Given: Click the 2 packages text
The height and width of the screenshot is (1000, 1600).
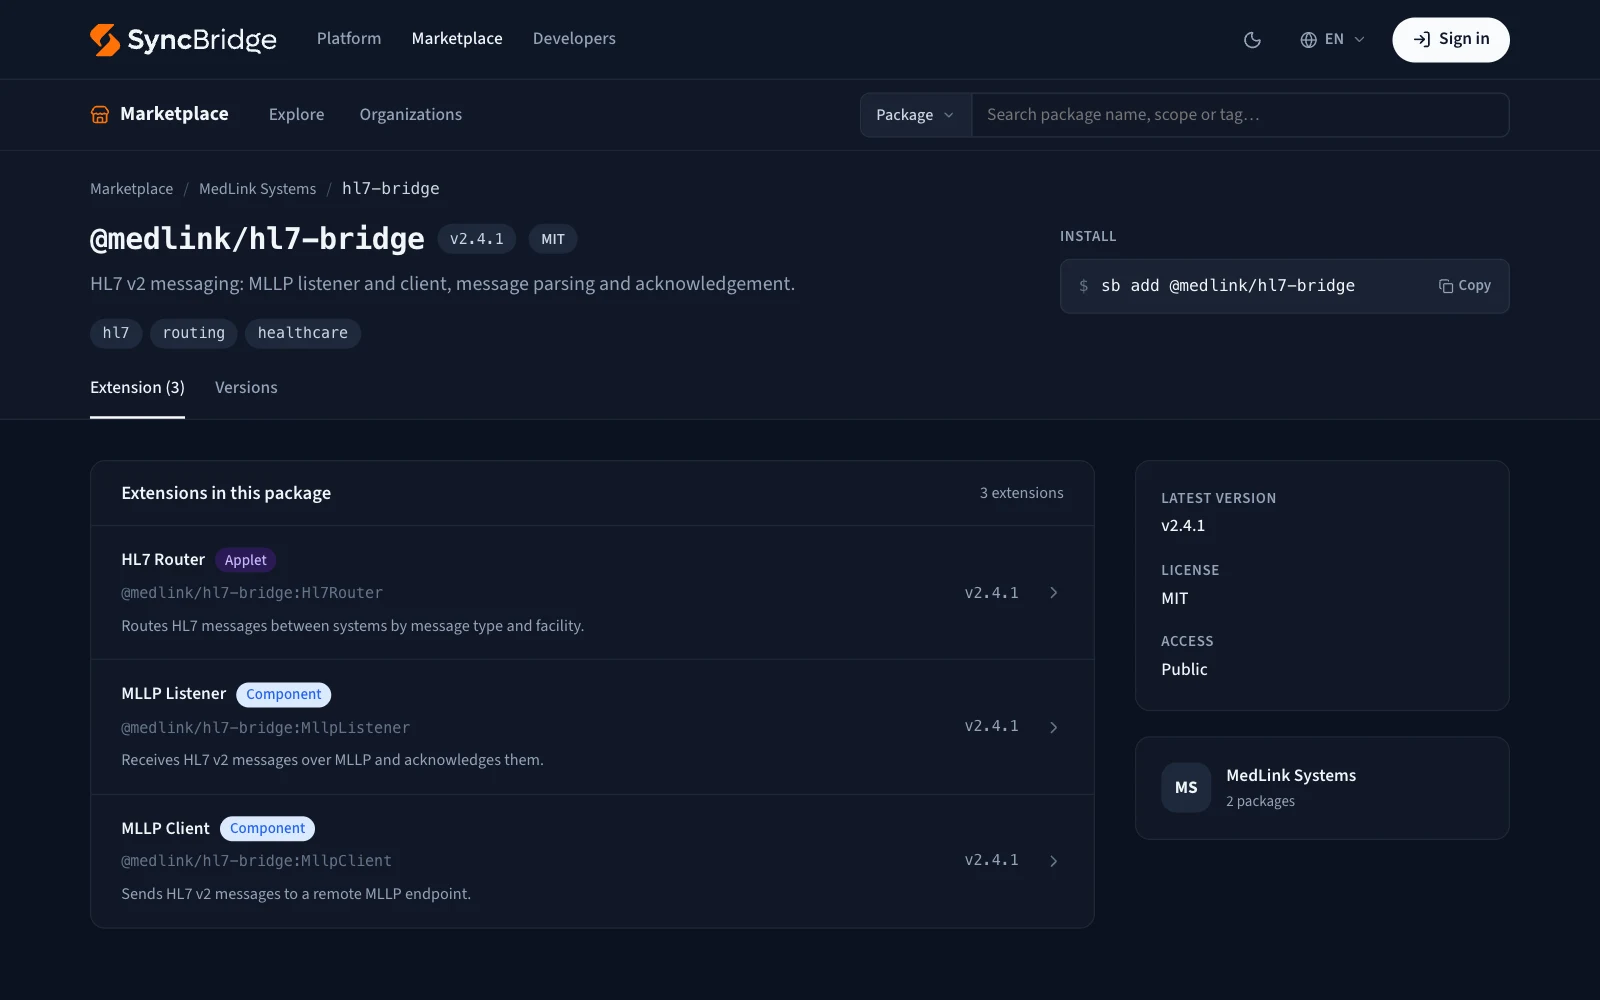Looking at the screenshot, I should point(1260,802).
